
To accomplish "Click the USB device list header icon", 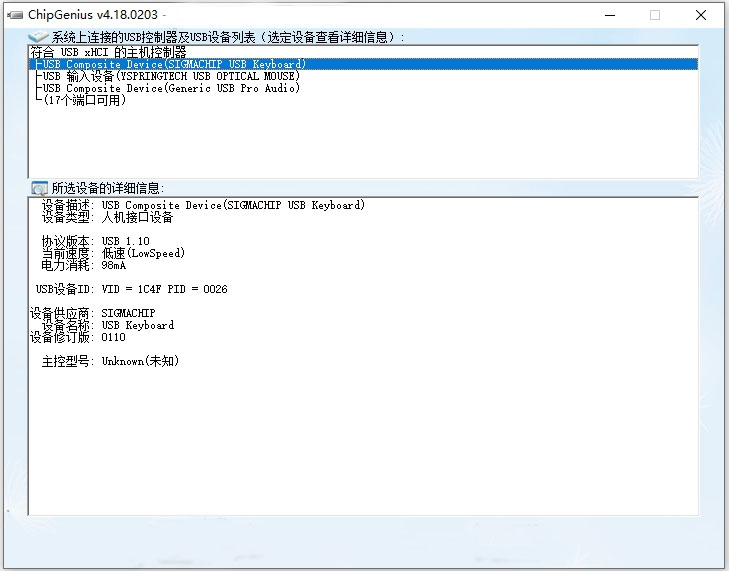I will point(38,37).
